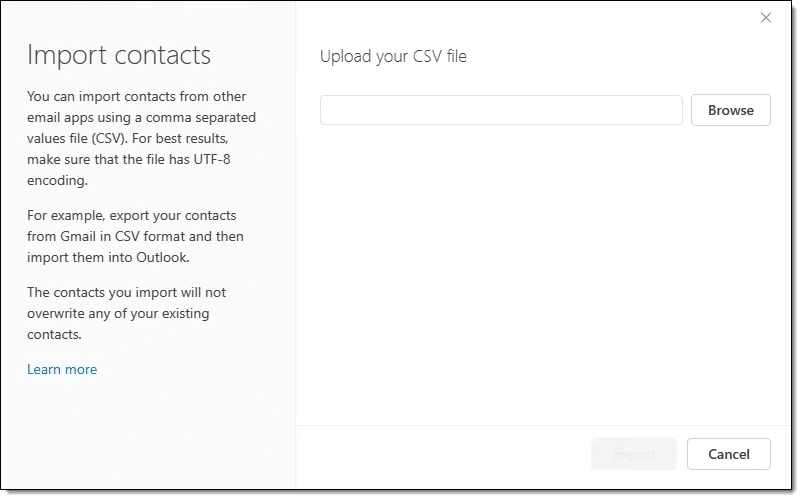Click the word Gmail in the description
This screenshot has width=802, height=500.
tap(86, 236)
